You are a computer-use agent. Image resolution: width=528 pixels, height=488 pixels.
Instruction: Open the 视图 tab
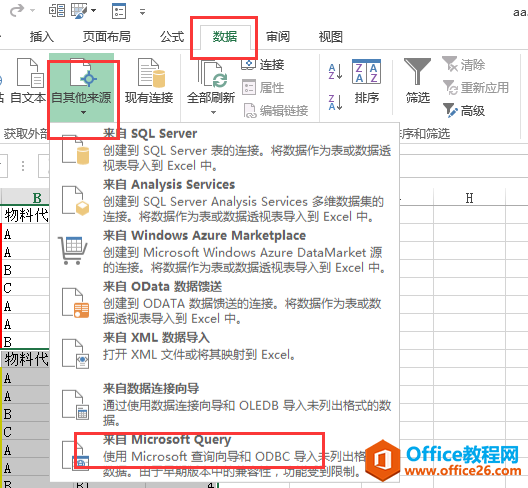330,37
